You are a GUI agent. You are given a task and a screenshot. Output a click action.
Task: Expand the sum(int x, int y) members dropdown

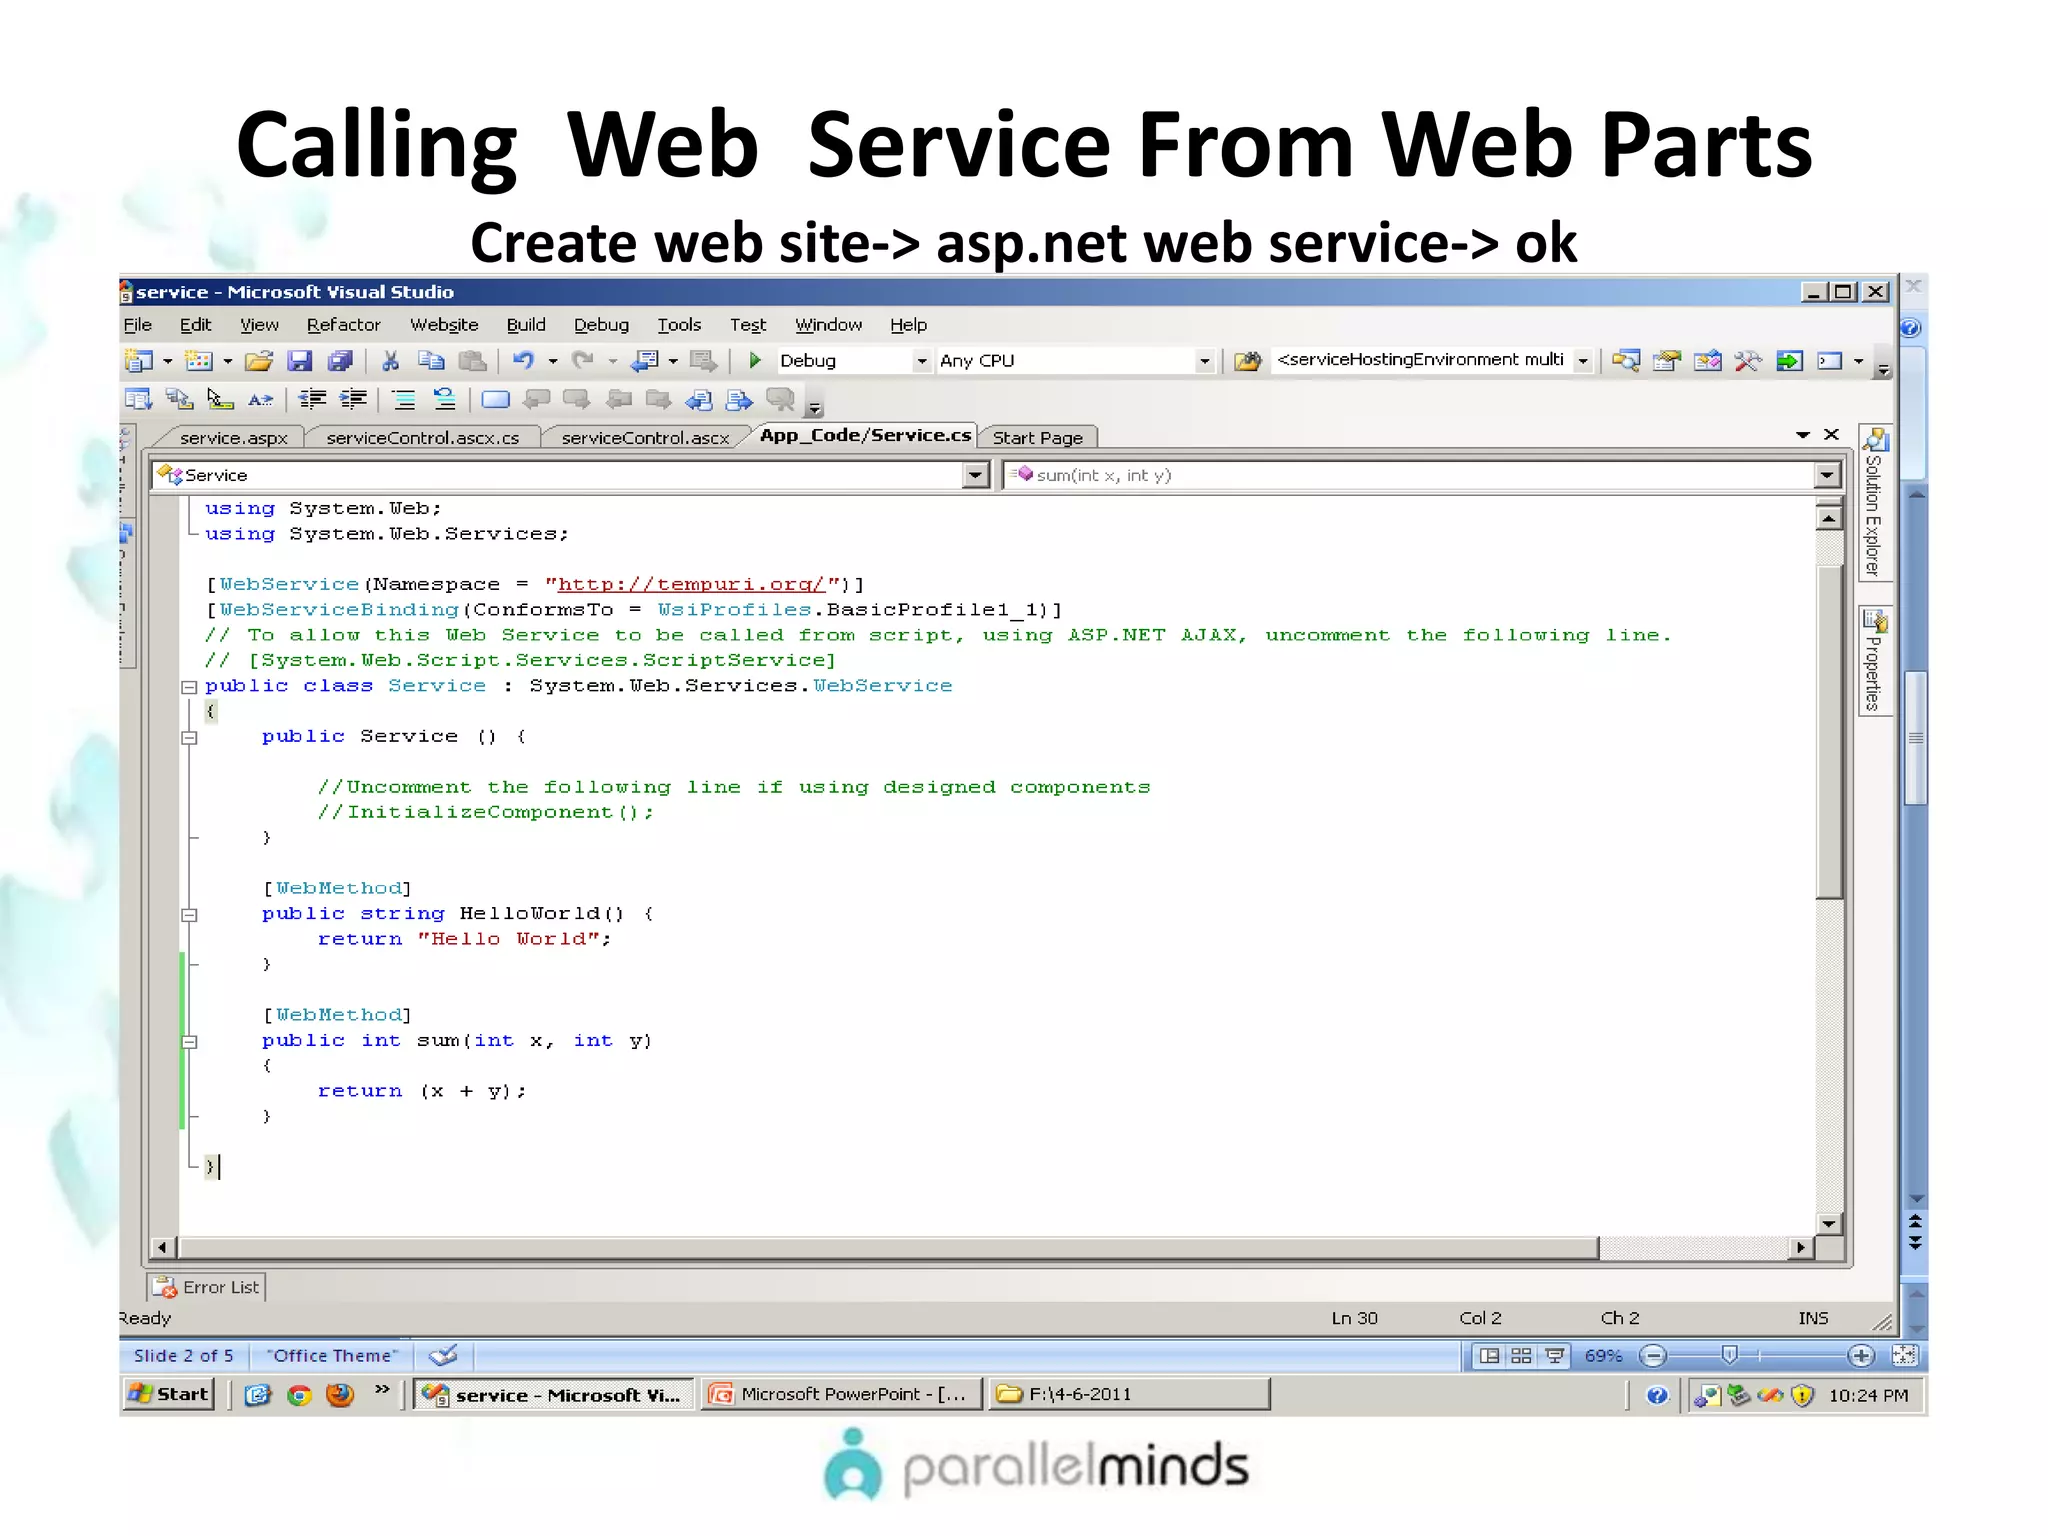[1827, 475]
